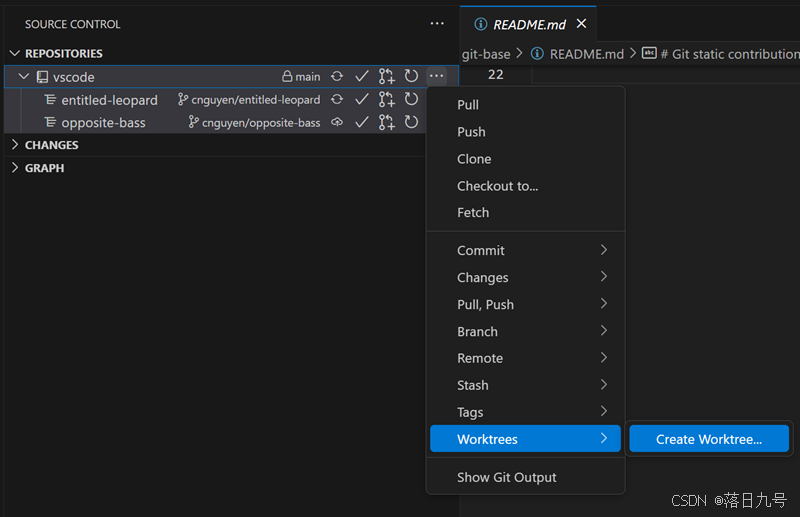
Task: Choose Fetch from the context menu
Action: point(526,212)
